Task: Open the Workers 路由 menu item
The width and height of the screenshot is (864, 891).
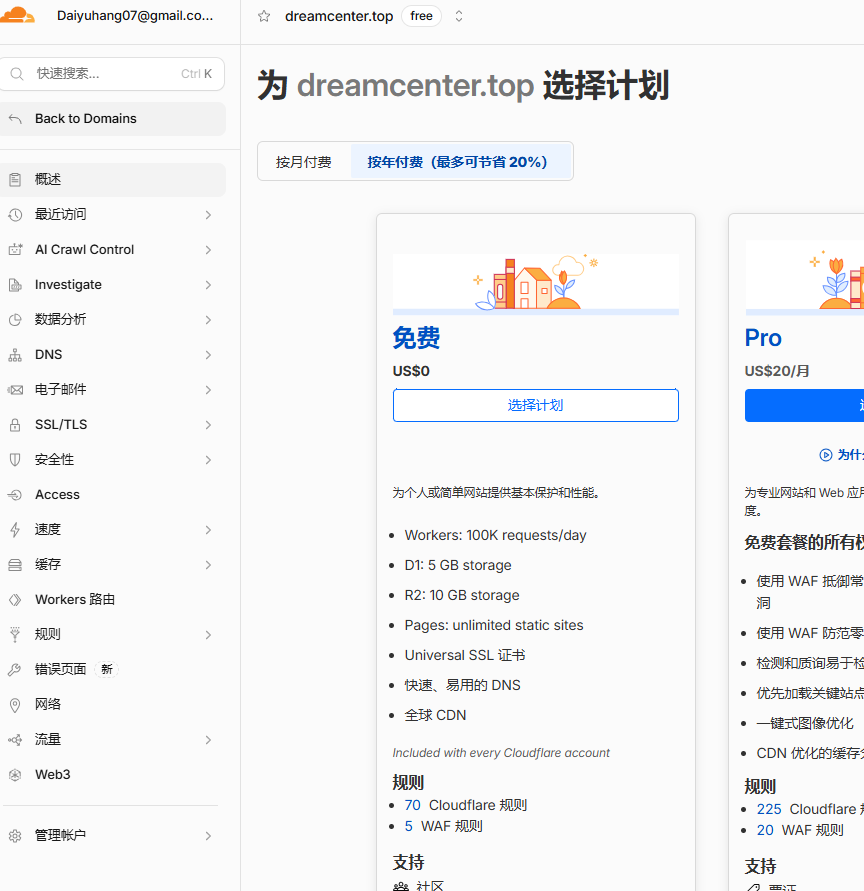Action: (x=113, y=600)
